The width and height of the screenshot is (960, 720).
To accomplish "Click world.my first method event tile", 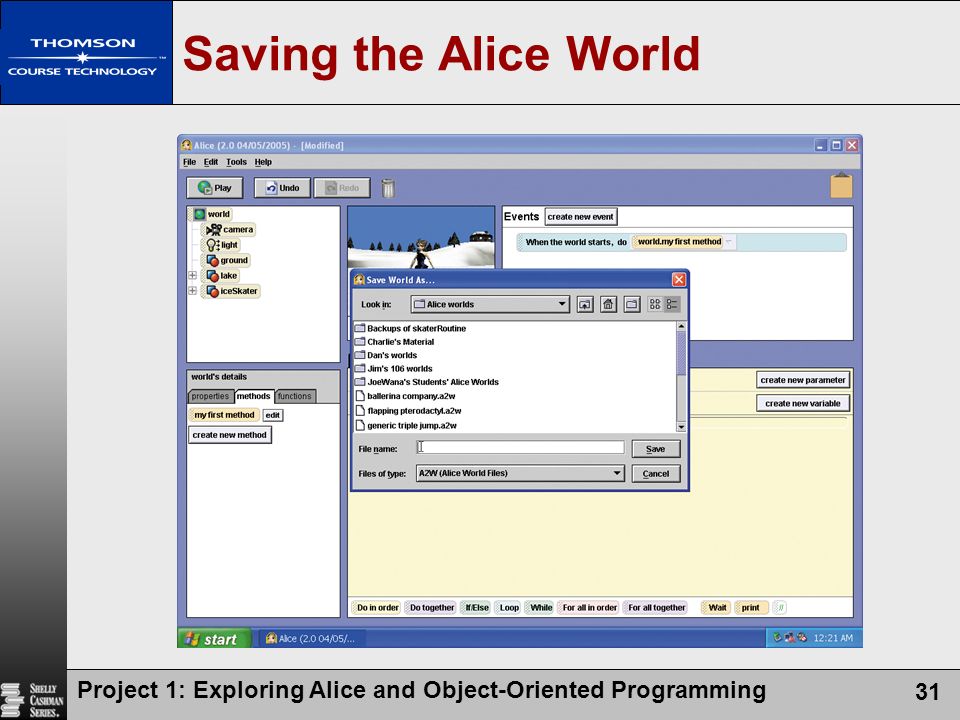I will [680, 242].
